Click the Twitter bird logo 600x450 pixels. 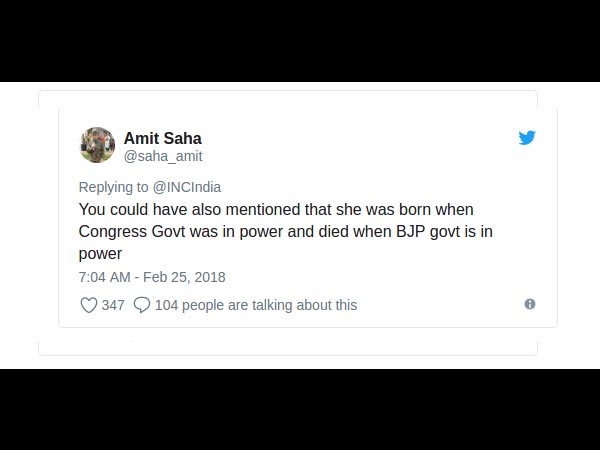tap(527, 138)
